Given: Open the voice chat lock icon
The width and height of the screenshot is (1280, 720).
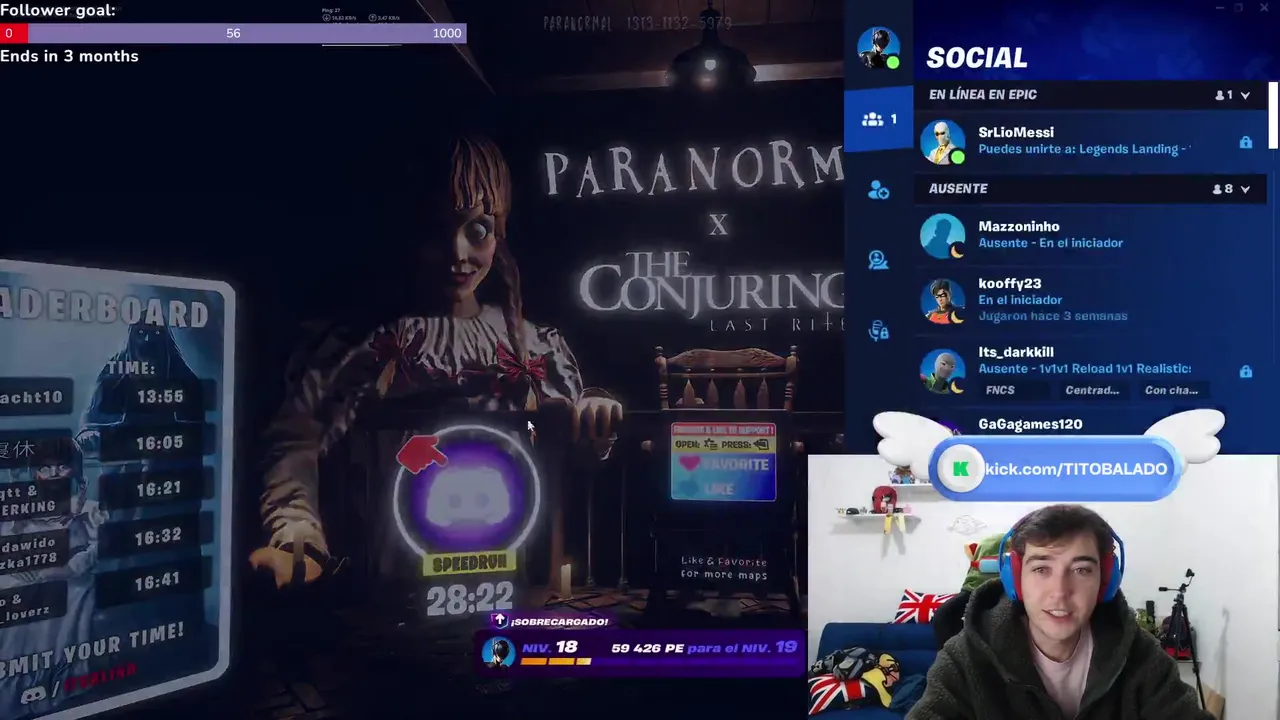Looking at the screenshot, I should coord(878,331).
